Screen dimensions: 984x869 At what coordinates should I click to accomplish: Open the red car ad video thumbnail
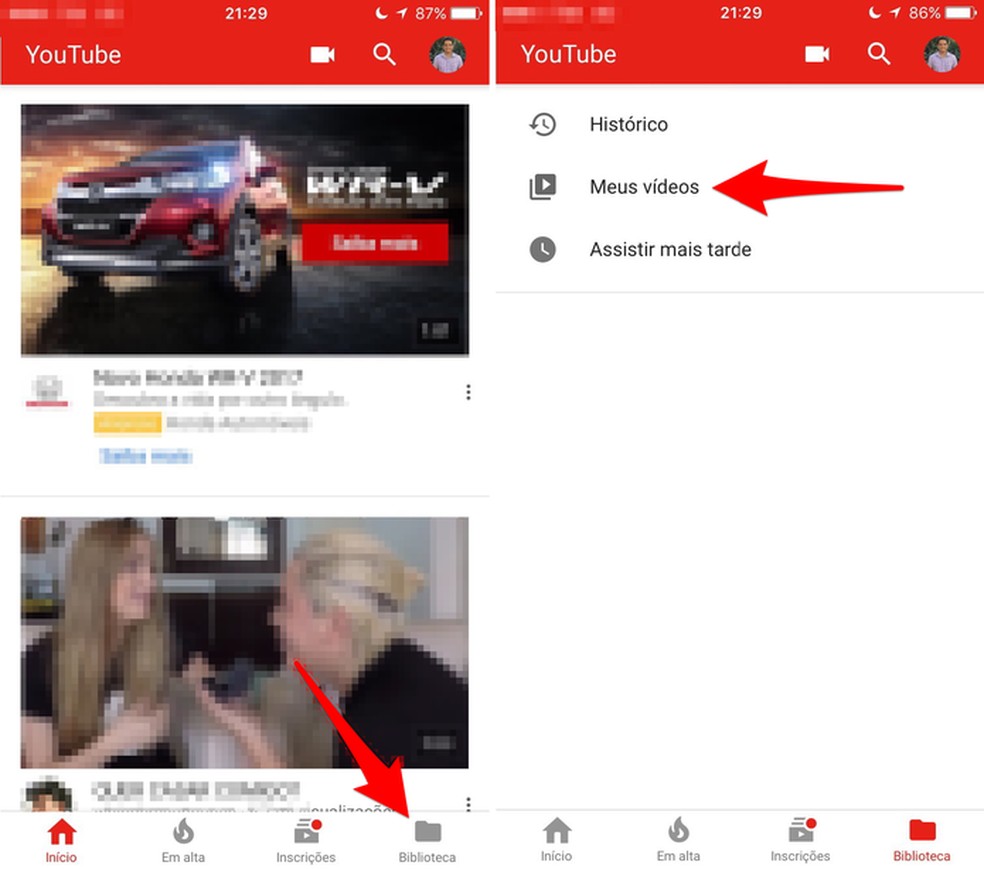tap(245, 230)
